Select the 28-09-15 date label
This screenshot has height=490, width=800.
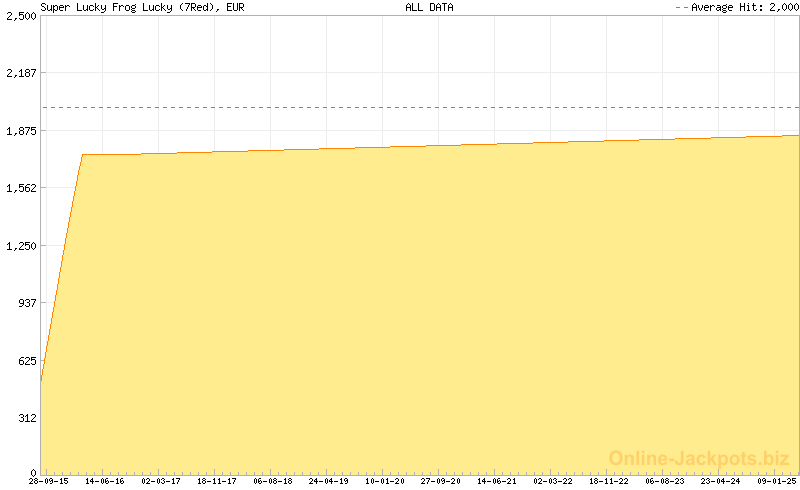[x=48, y=481]
